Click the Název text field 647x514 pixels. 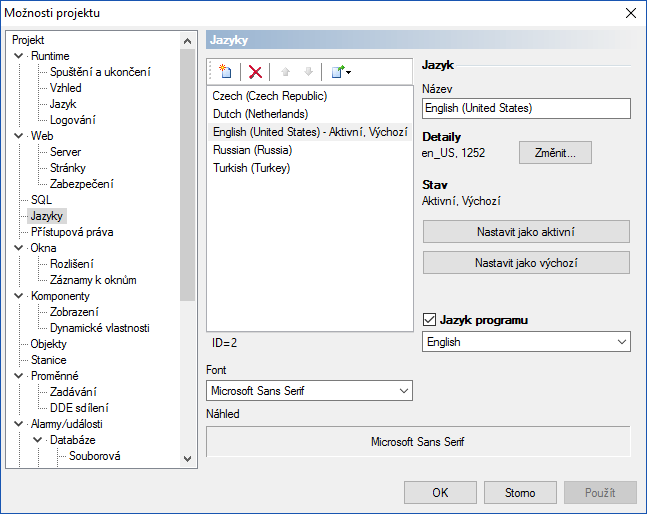pyautogui.click(x=526, y=108)
